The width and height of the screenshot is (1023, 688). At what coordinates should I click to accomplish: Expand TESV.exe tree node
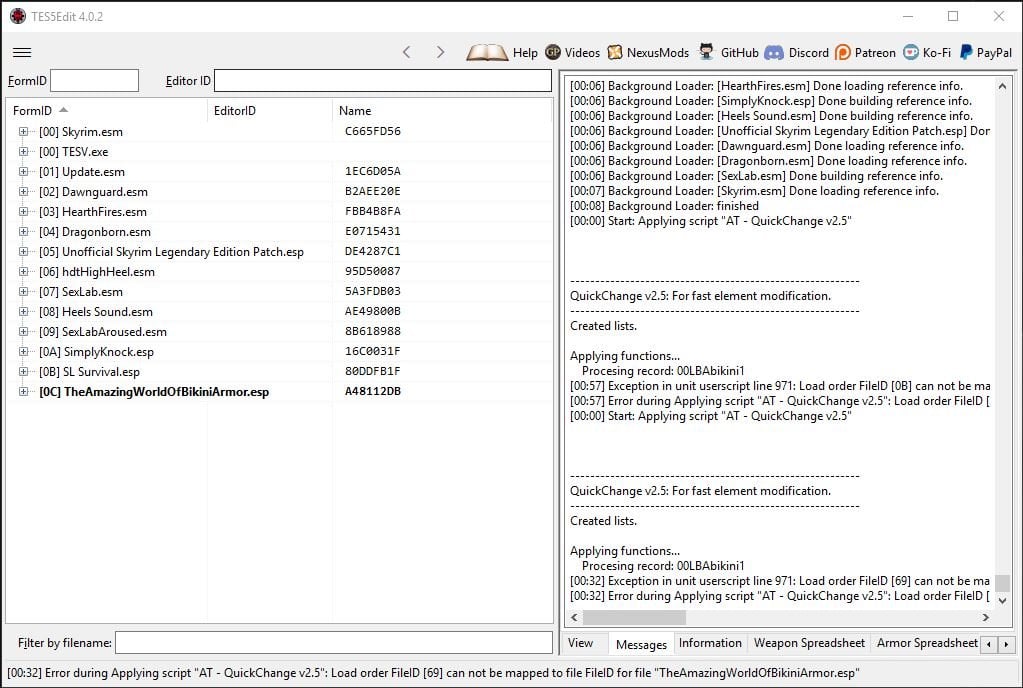tap(23, 151)
